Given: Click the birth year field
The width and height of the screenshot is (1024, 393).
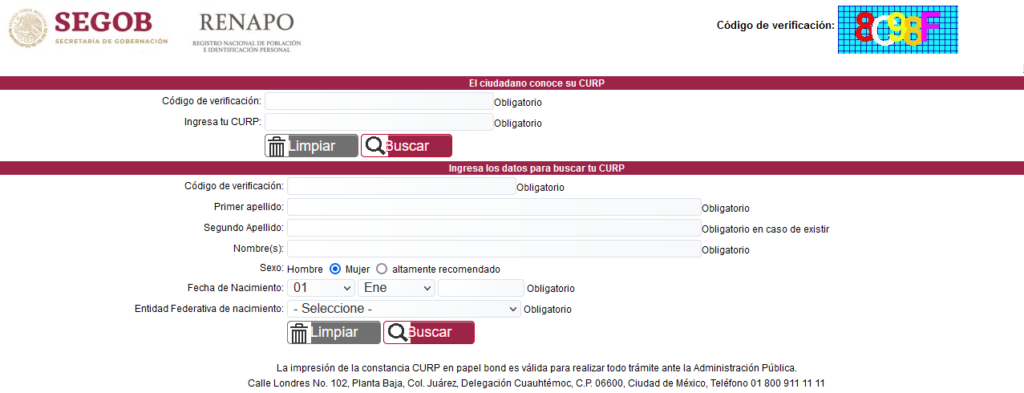Looking at the screenshot, I should pos(481,288).
